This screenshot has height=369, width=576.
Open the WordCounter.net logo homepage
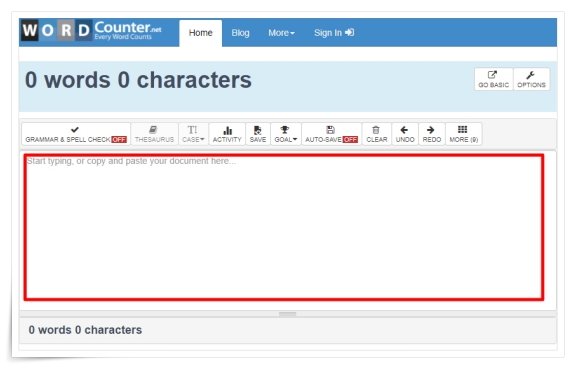click(91, 31)
